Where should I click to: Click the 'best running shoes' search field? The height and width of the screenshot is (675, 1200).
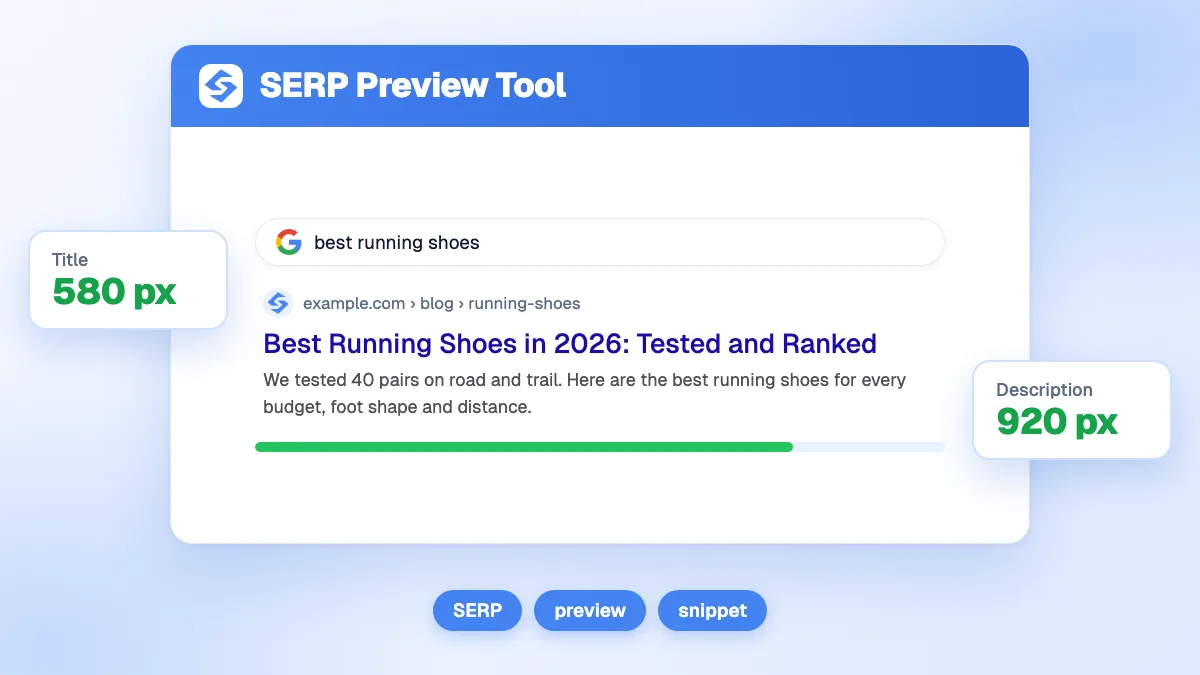pos(600,242)
